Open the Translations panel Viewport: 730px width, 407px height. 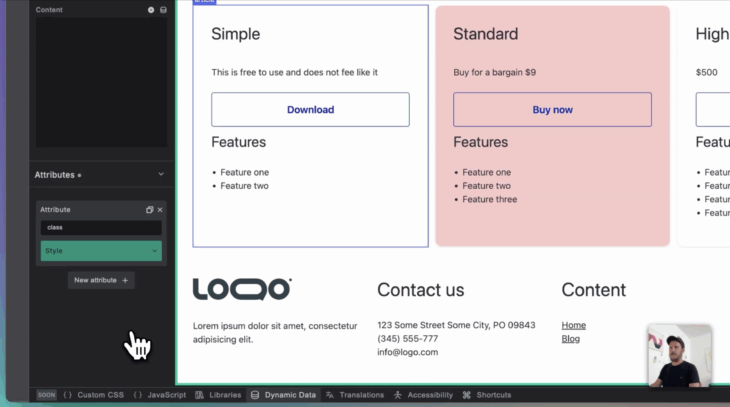[355, 395]
